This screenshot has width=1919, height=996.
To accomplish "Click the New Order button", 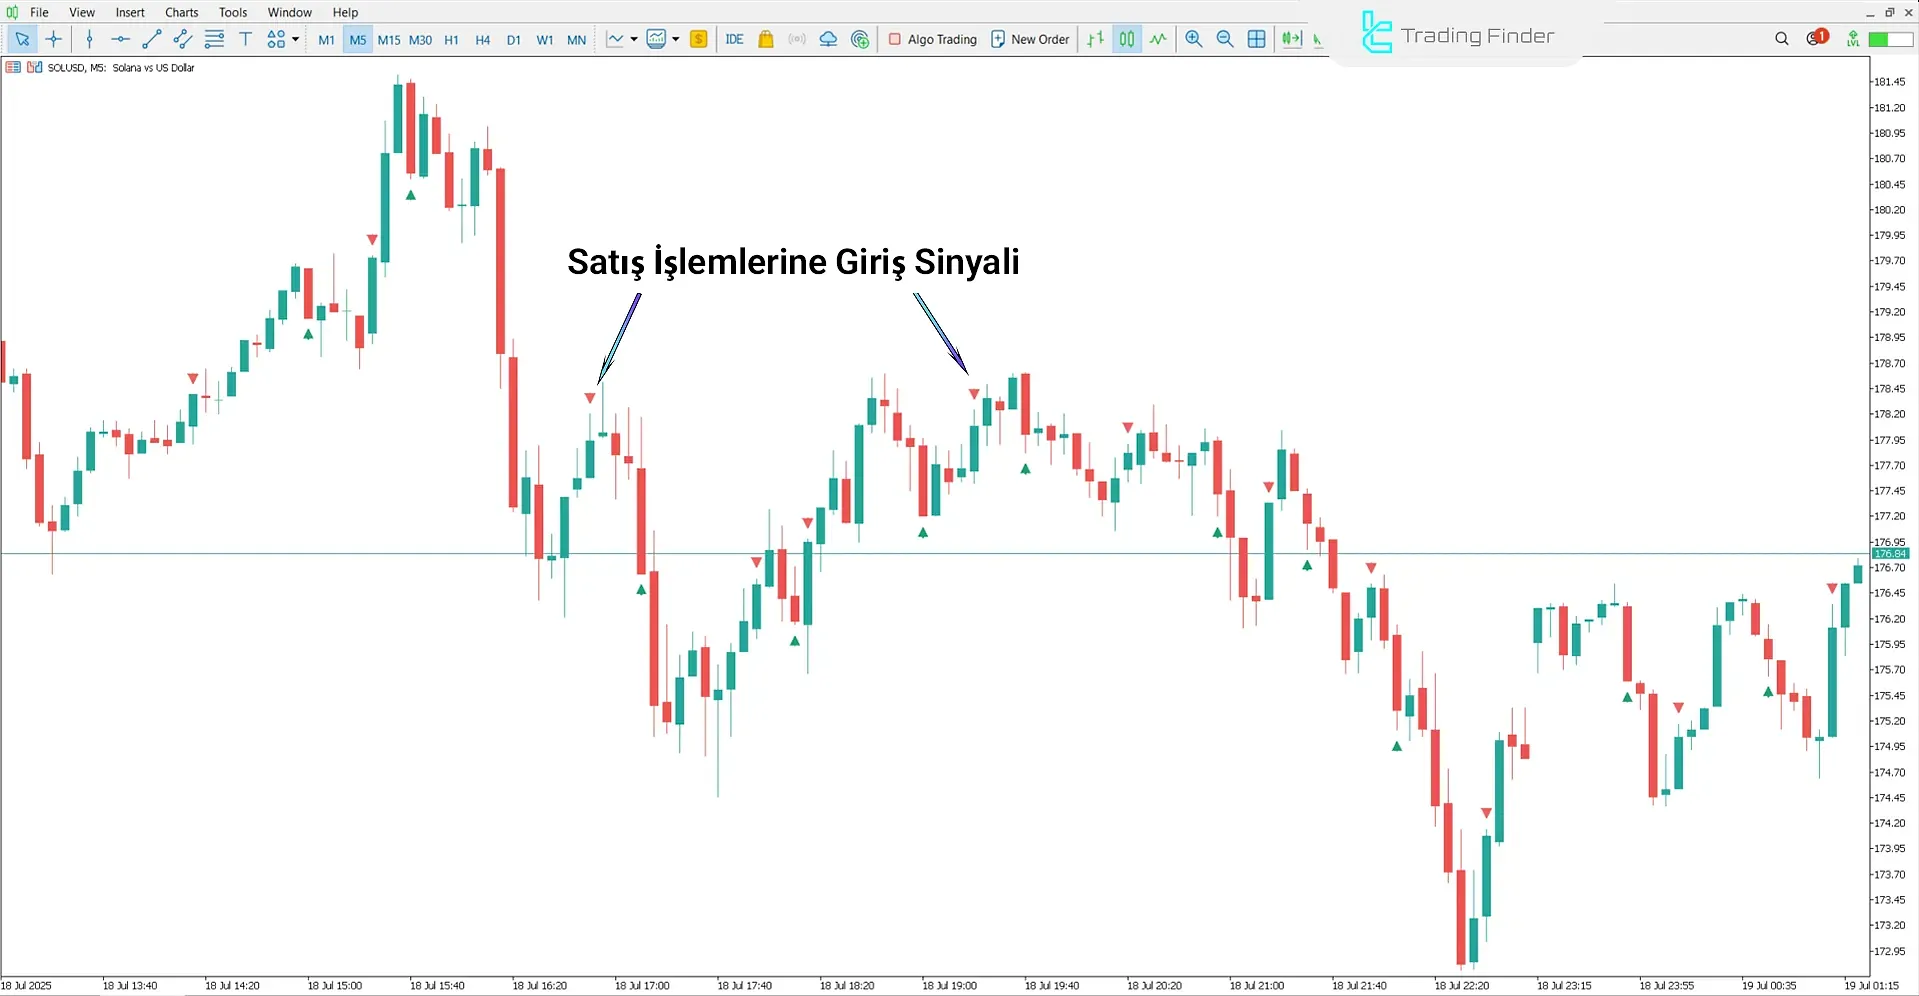I will pyautogui.click(x=1029, y=39).
